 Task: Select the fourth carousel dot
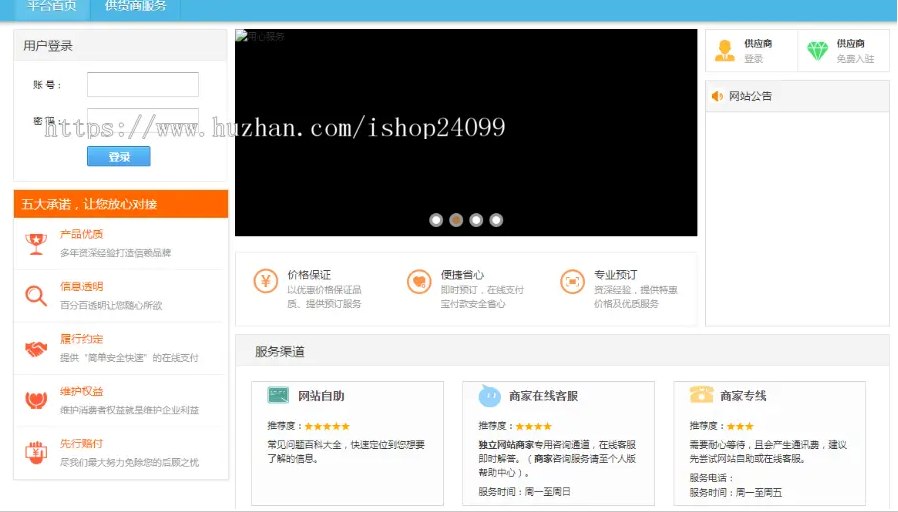(496, 220)
